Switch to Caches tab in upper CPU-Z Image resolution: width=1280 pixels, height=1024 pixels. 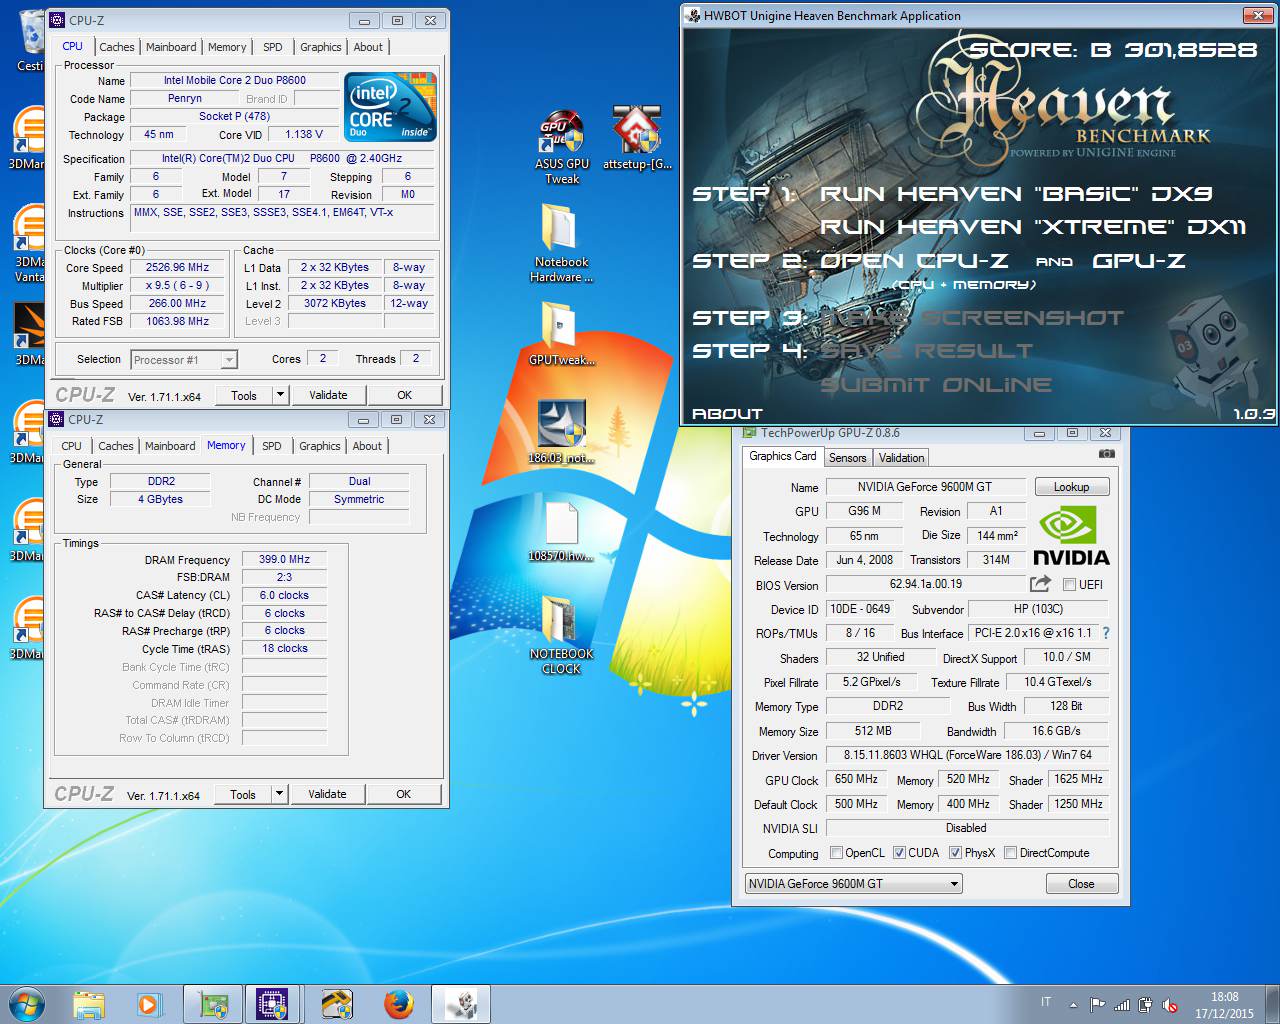tap(116, 47)
